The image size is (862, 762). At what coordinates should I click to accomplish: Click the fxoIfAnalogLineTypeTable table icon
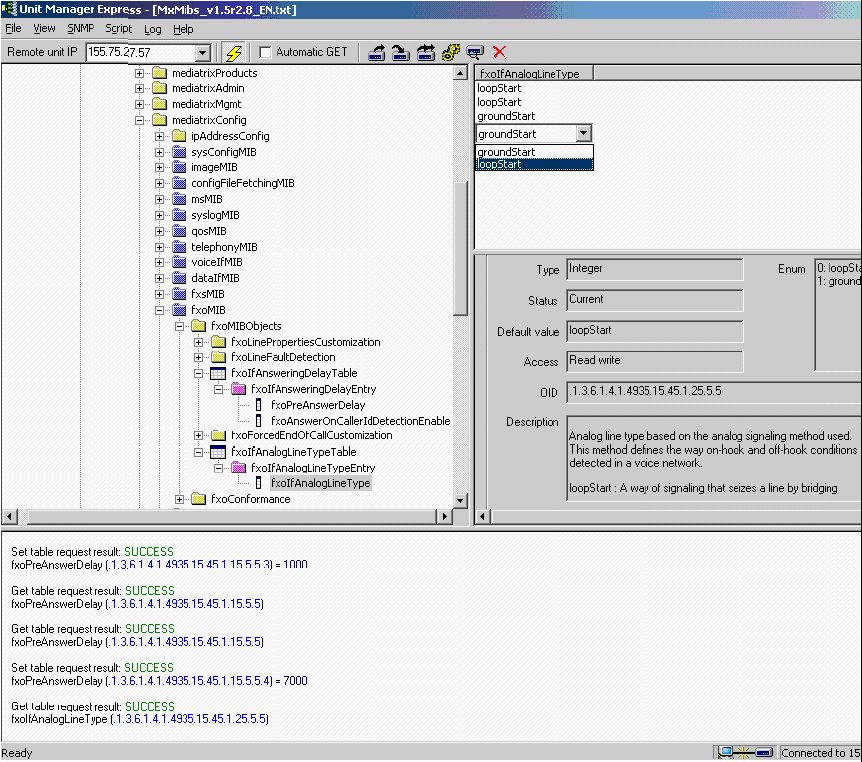[218, 452]
